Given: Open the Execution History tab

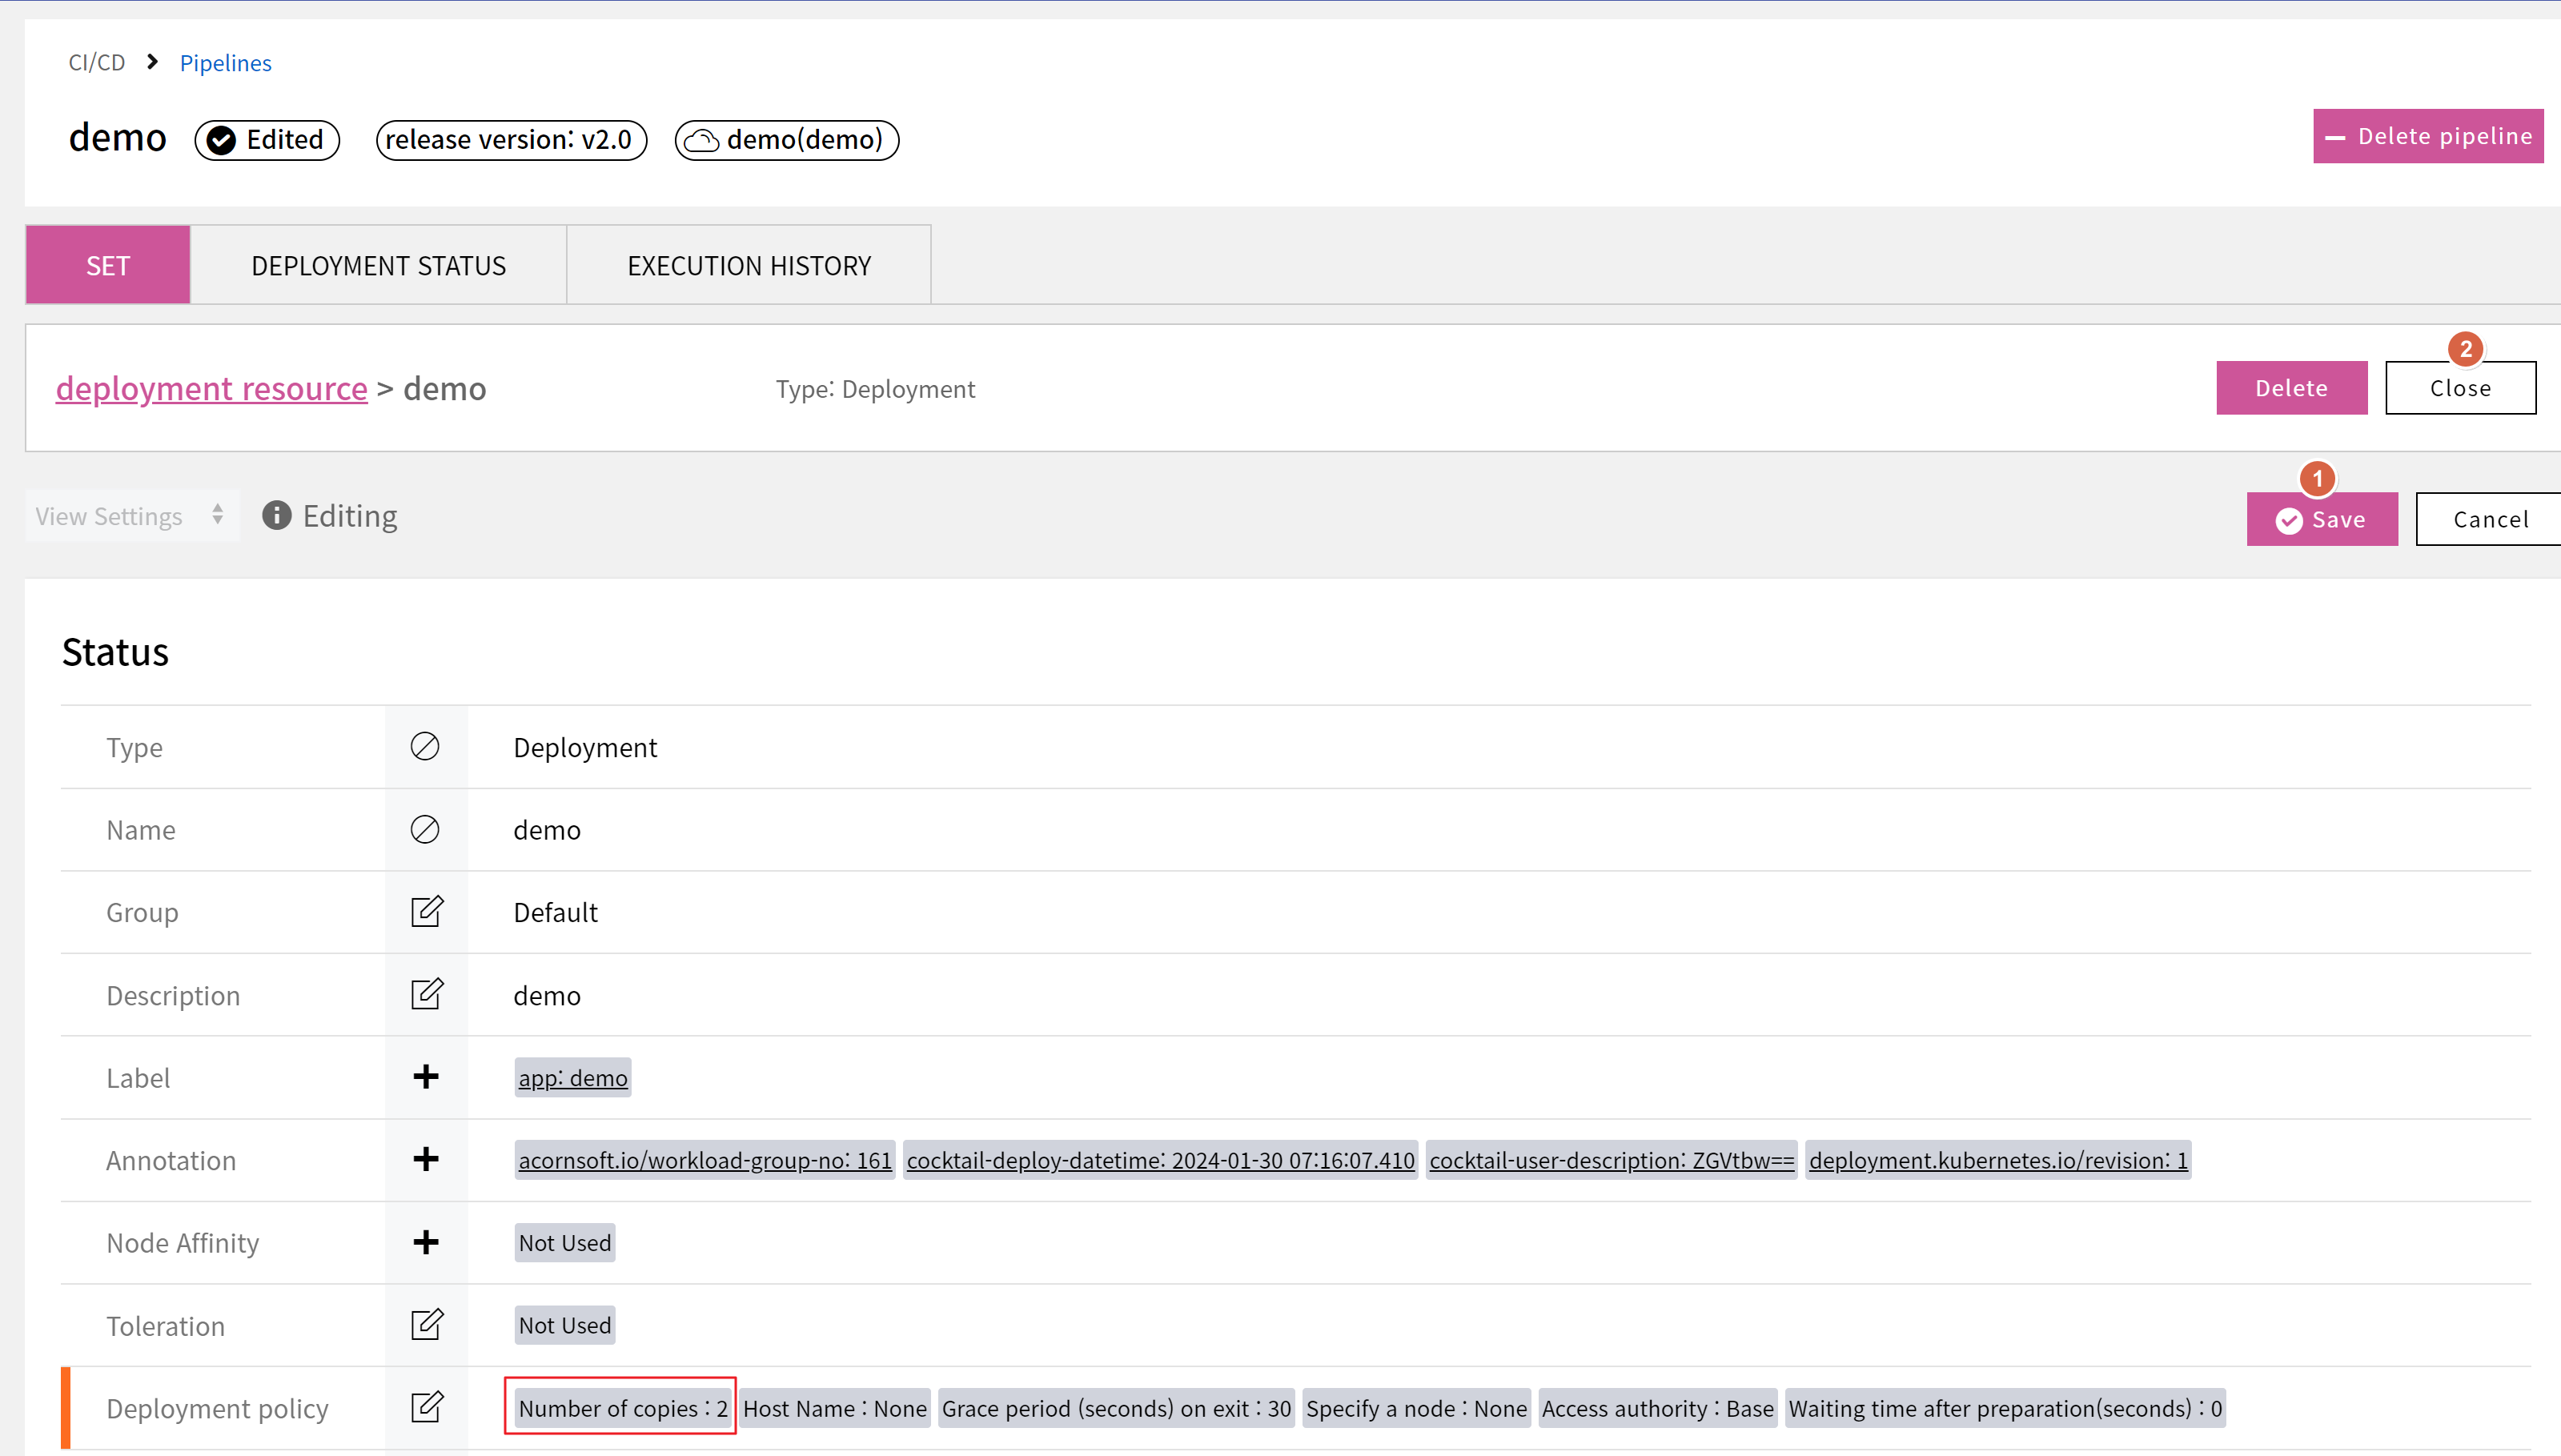Looking at the screenshot, I should pos(749,266).
